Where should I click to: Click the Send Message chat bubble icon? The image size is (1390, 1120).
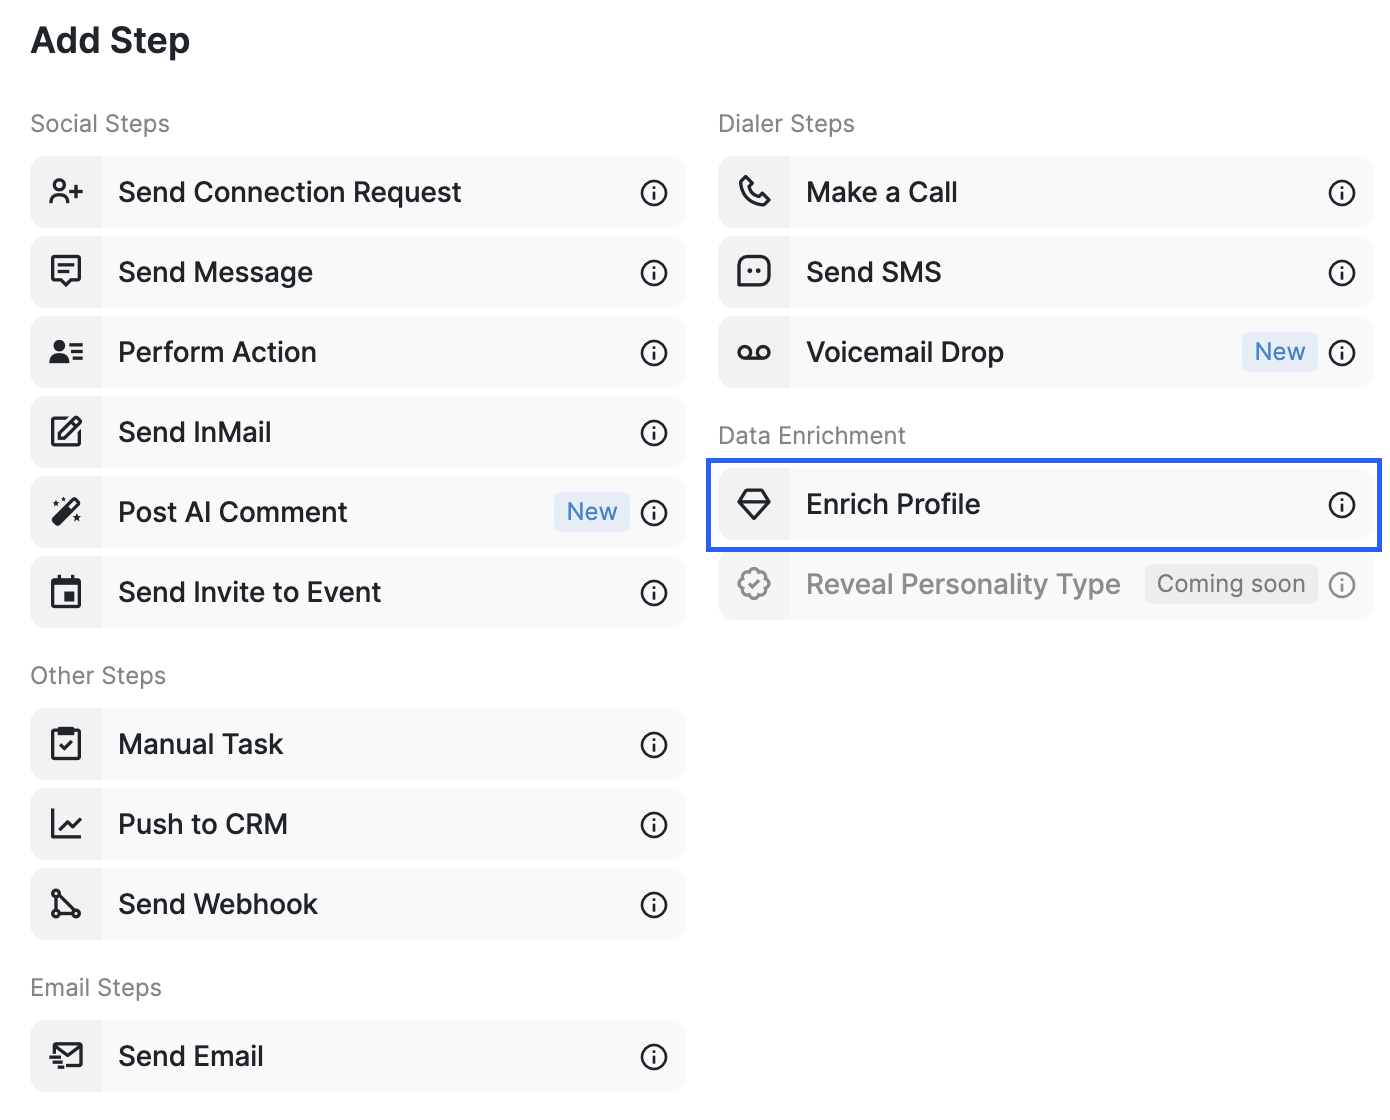(66, 272)
